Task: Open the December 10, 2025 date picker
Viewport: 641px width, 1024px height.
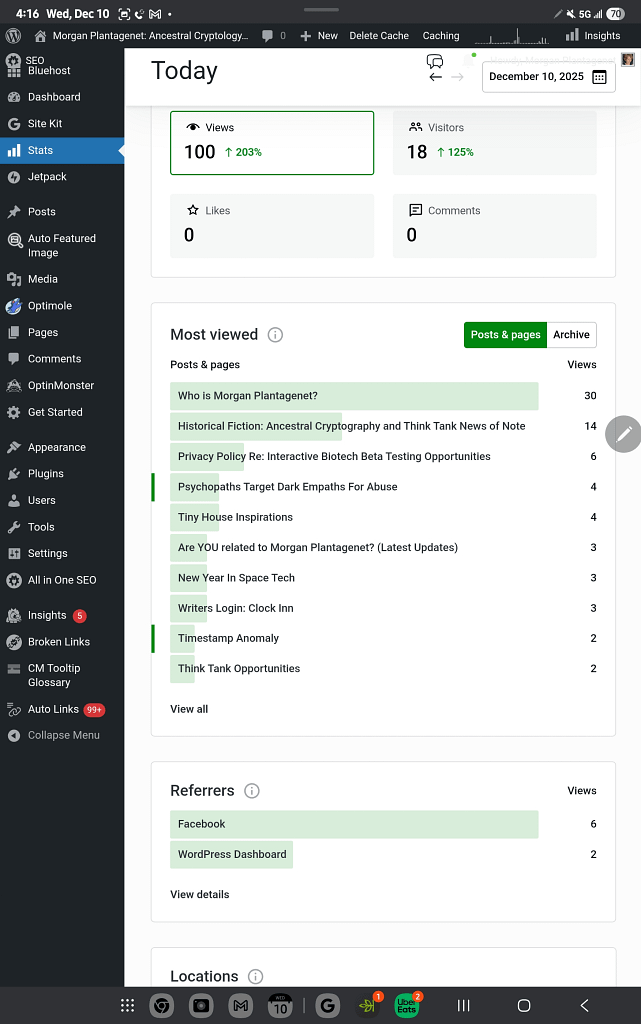Action: pos(548,77)
